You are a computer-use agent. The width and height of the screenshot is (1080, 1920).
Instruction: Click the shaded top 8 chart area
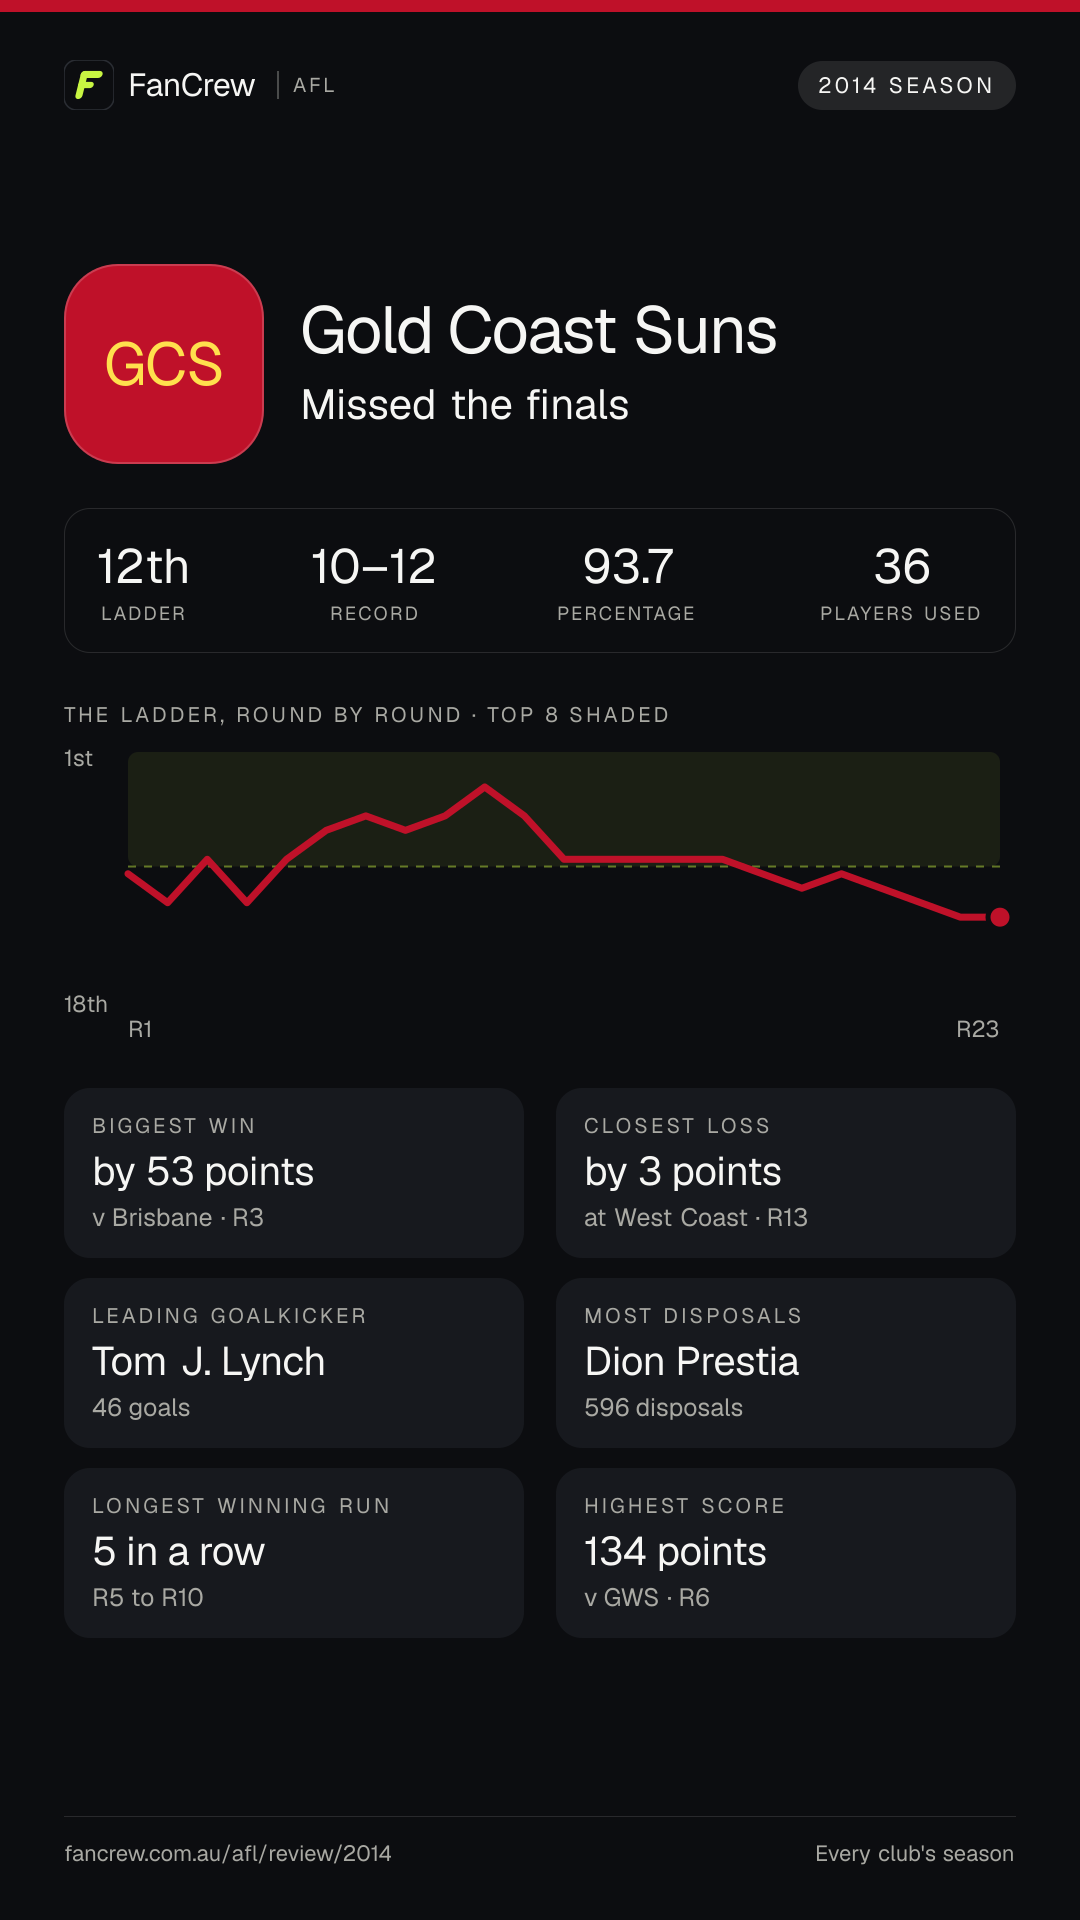(x=564, y=809)
